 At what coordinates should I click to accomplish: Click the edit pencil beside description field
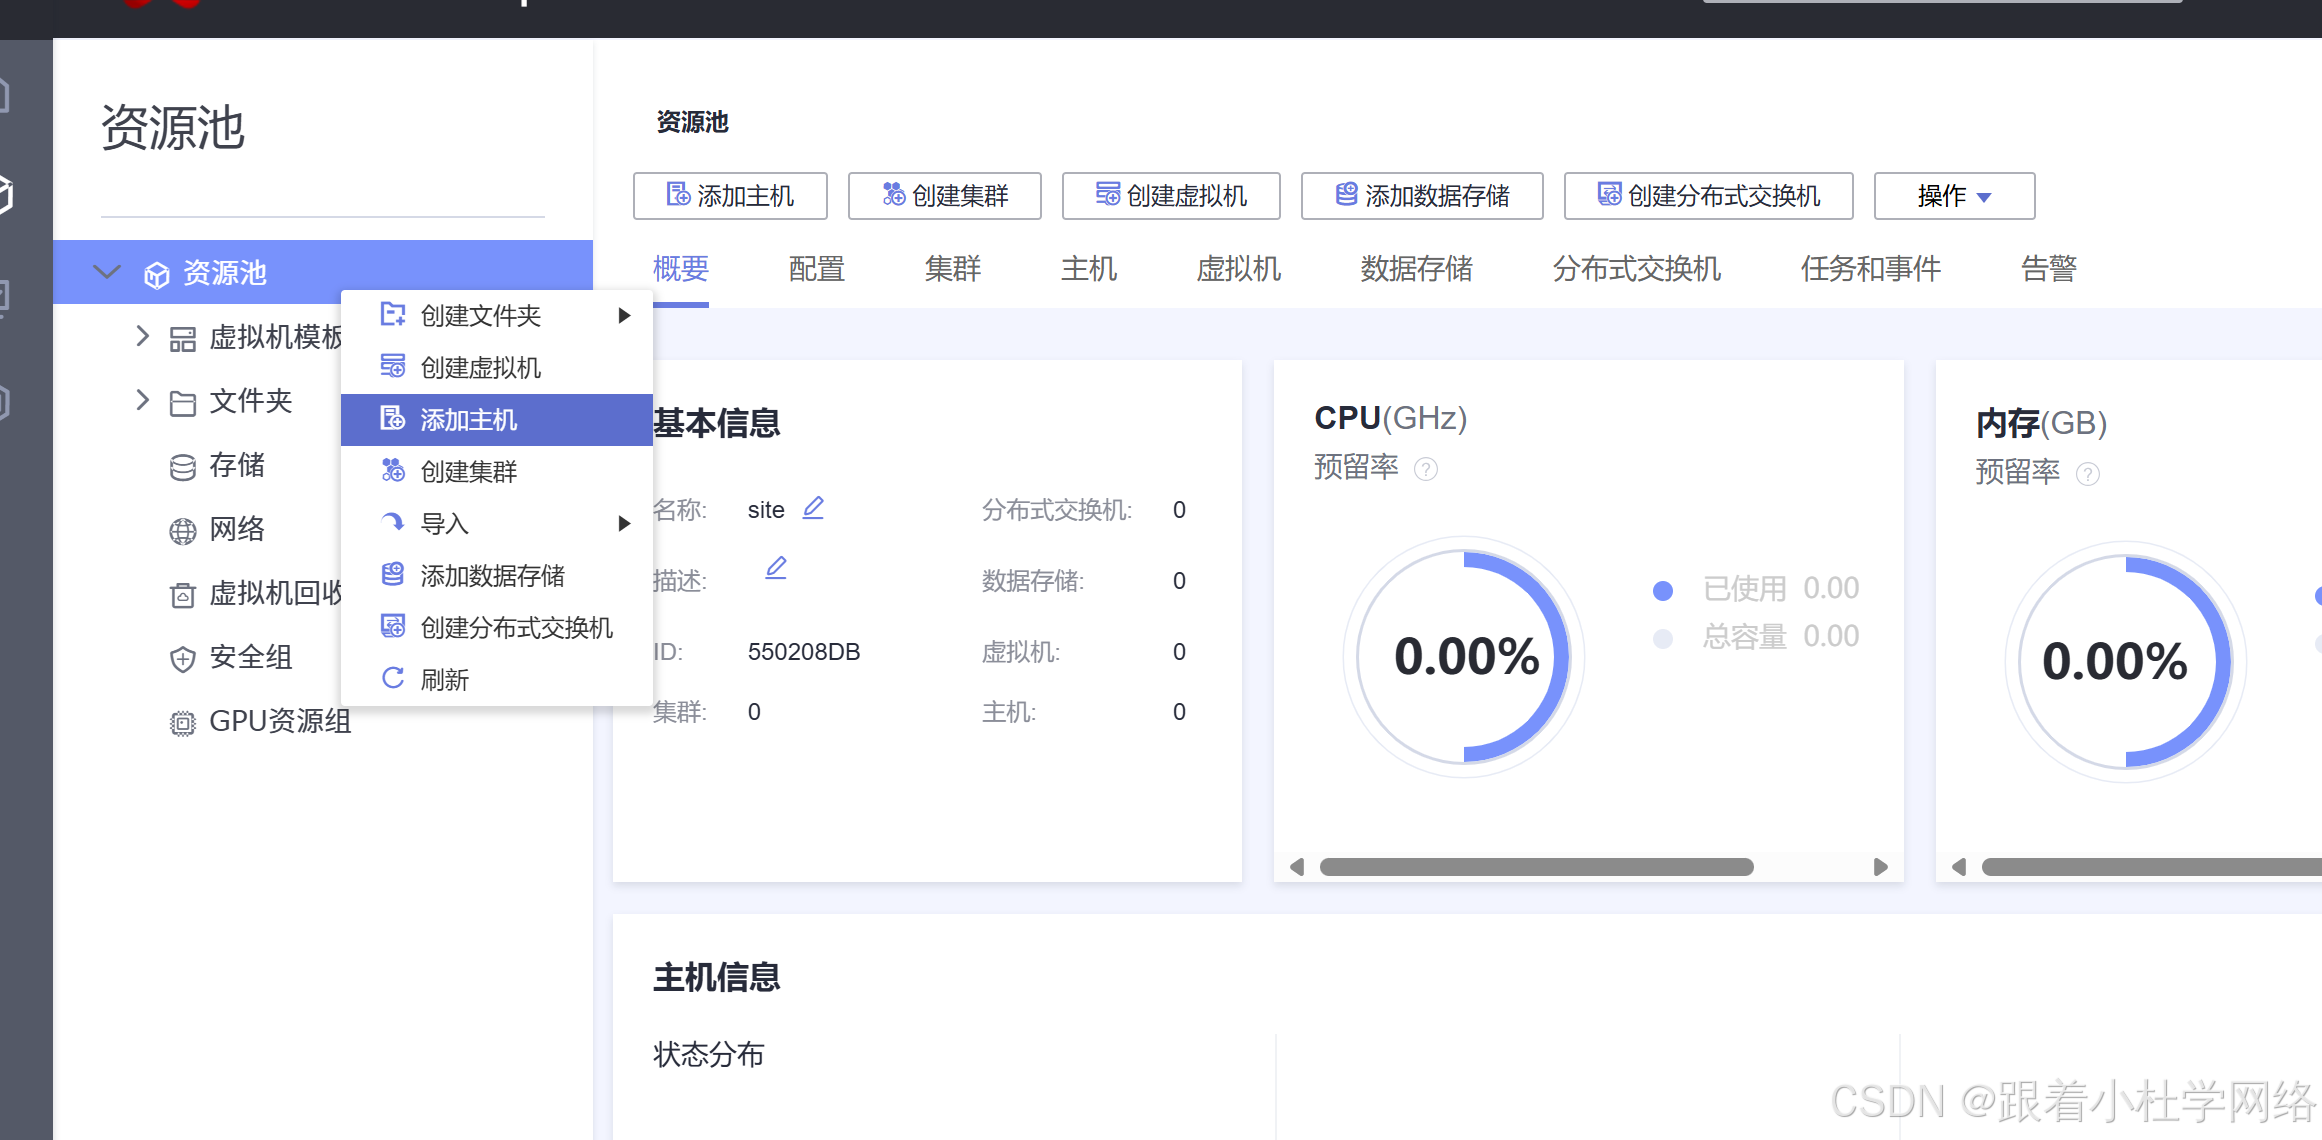[x=776, y=568]
